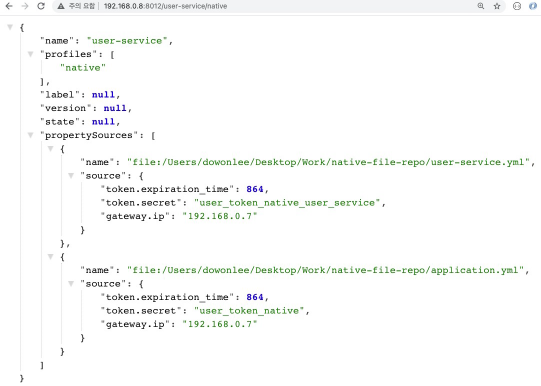Open the extension icon next to the star
Image resolution: width=541 pixels, height=386 pixels.
517,6
